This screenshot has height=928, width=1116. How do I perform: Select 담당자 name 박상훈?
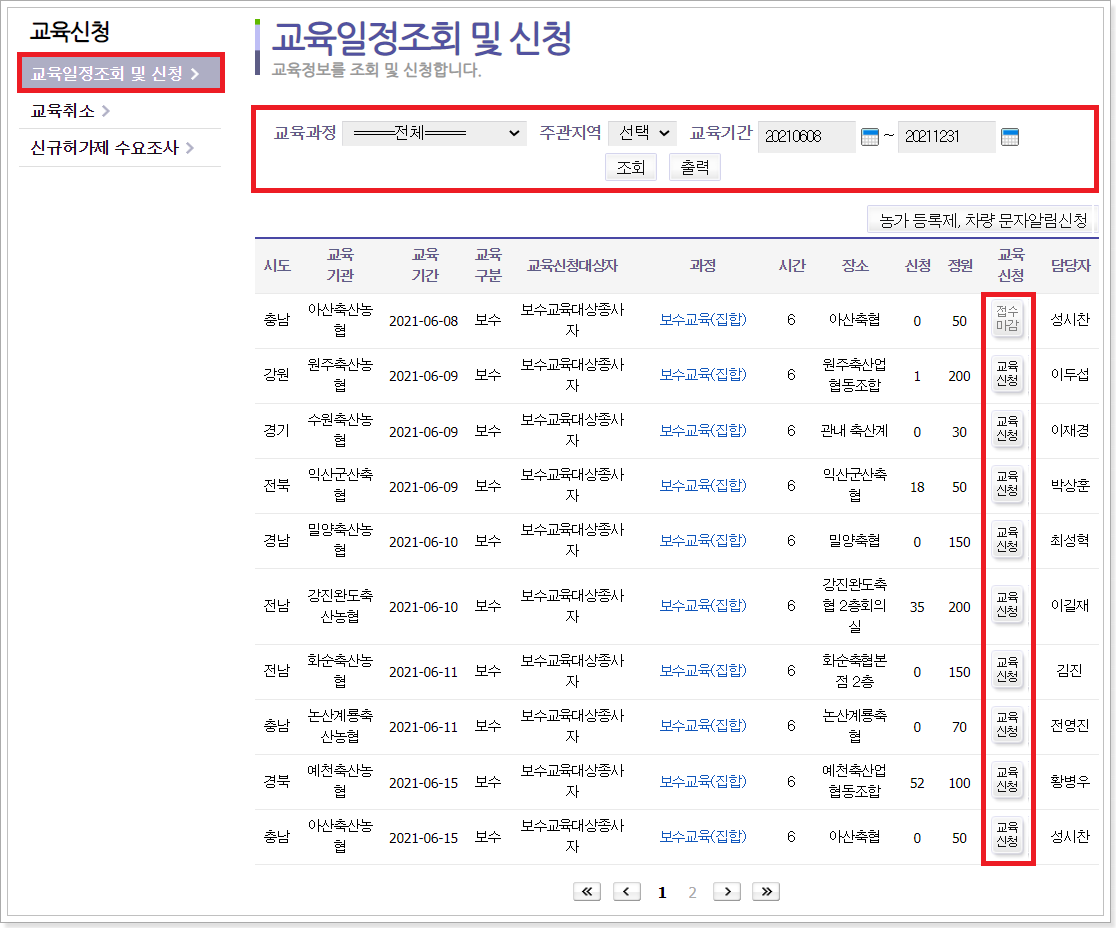[x=1070, y=485]
